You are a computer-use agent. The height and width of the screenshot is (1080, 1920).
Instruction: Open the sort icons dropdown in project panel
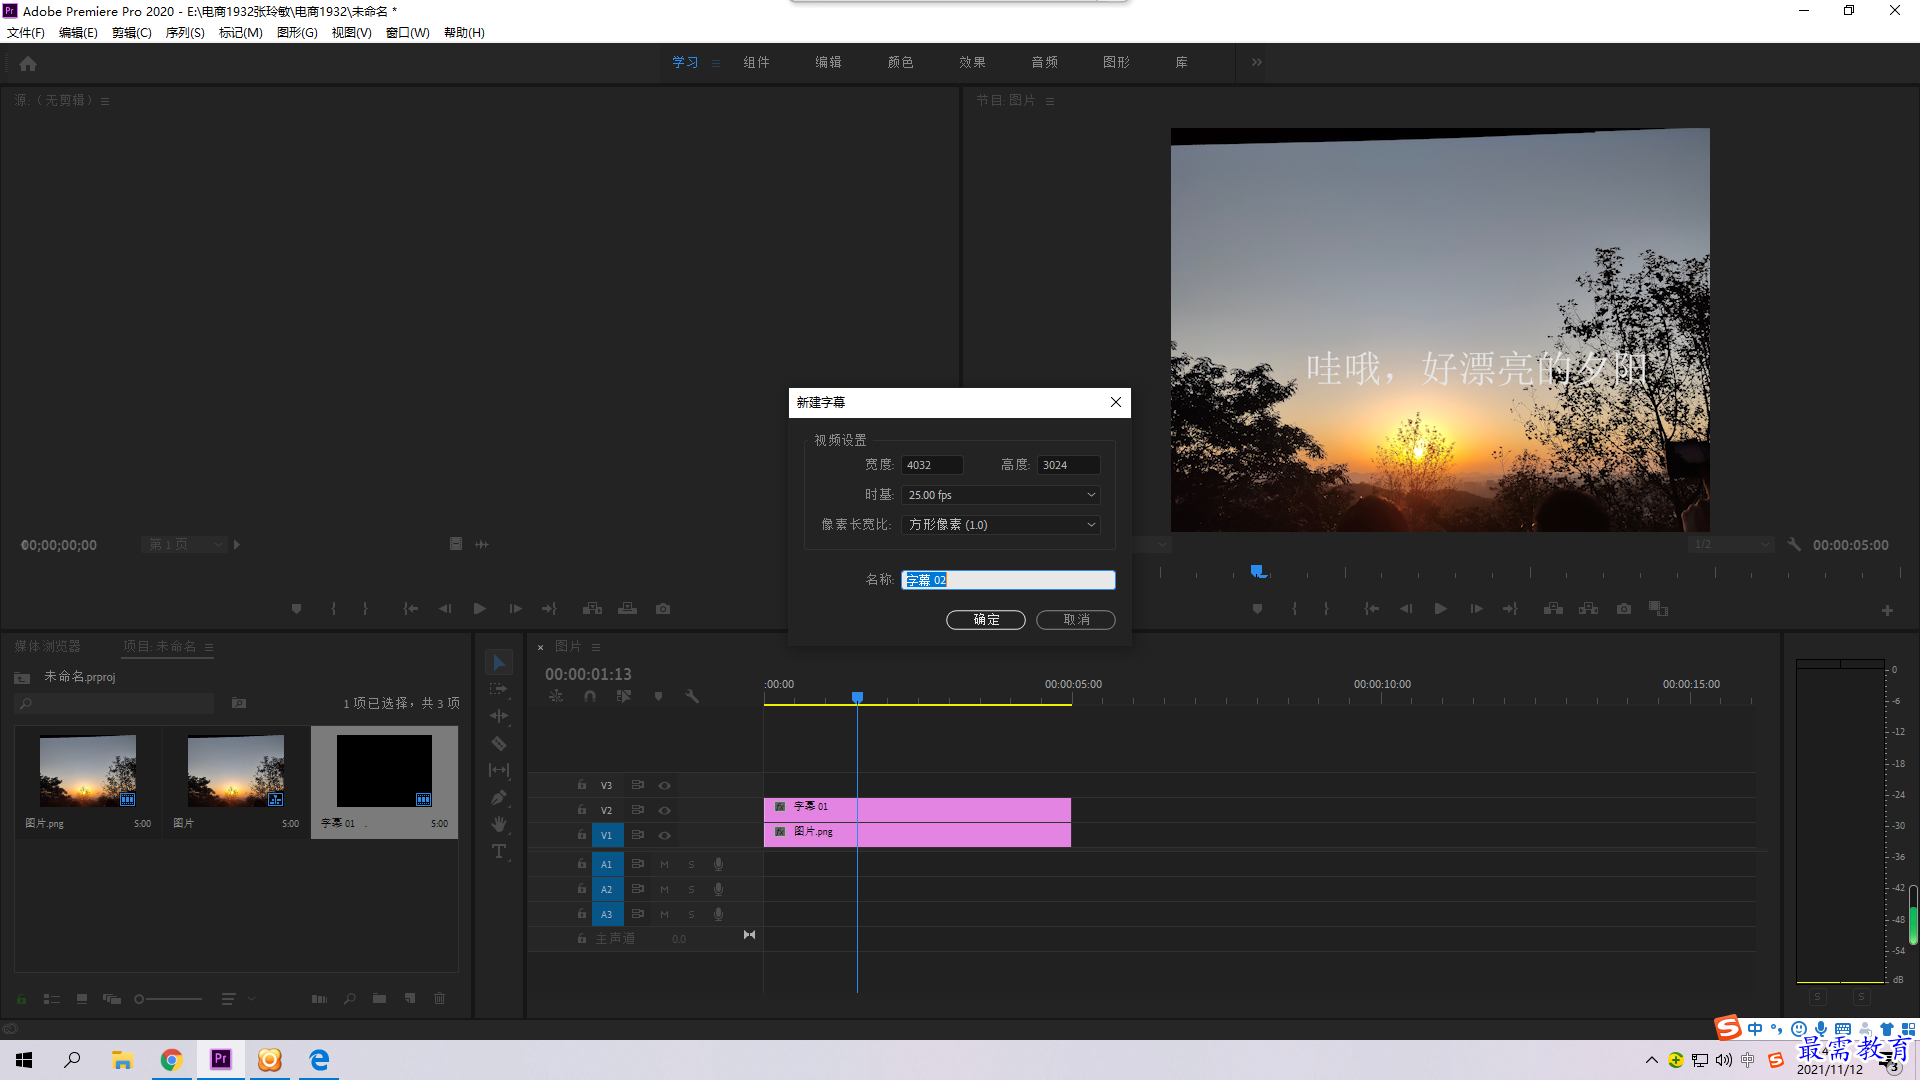point(238,999)
